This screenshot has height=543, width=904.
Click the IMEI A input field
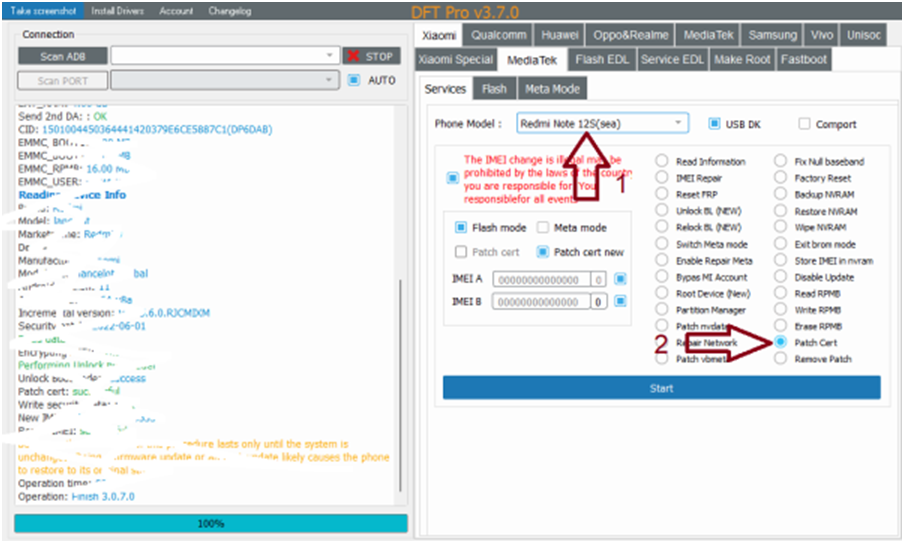[x=541, y=280]
